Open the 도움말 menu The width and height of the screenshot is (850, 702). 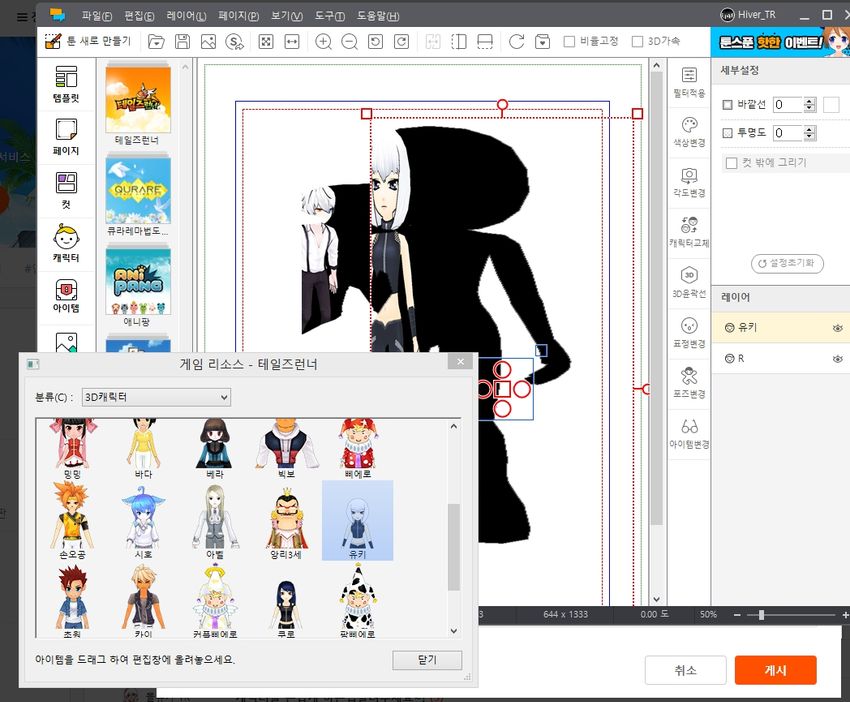(x=378, y=16)
